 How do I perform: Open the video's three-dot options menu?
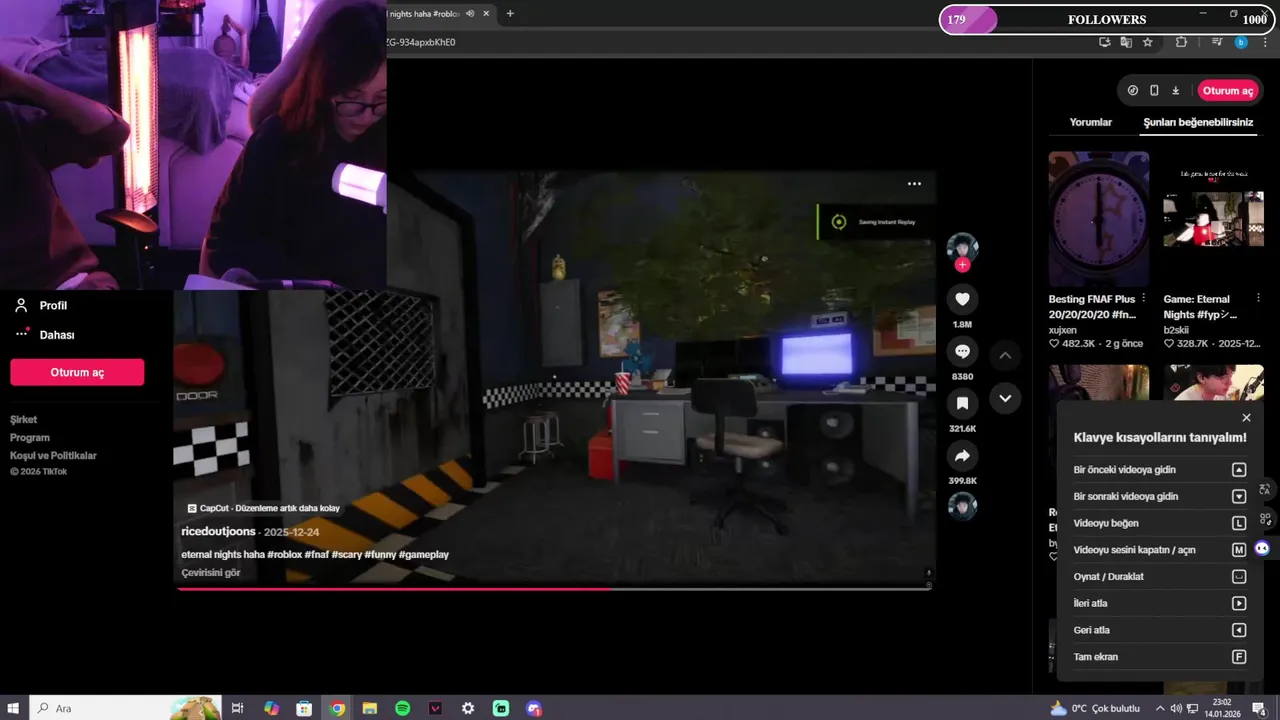914,184
